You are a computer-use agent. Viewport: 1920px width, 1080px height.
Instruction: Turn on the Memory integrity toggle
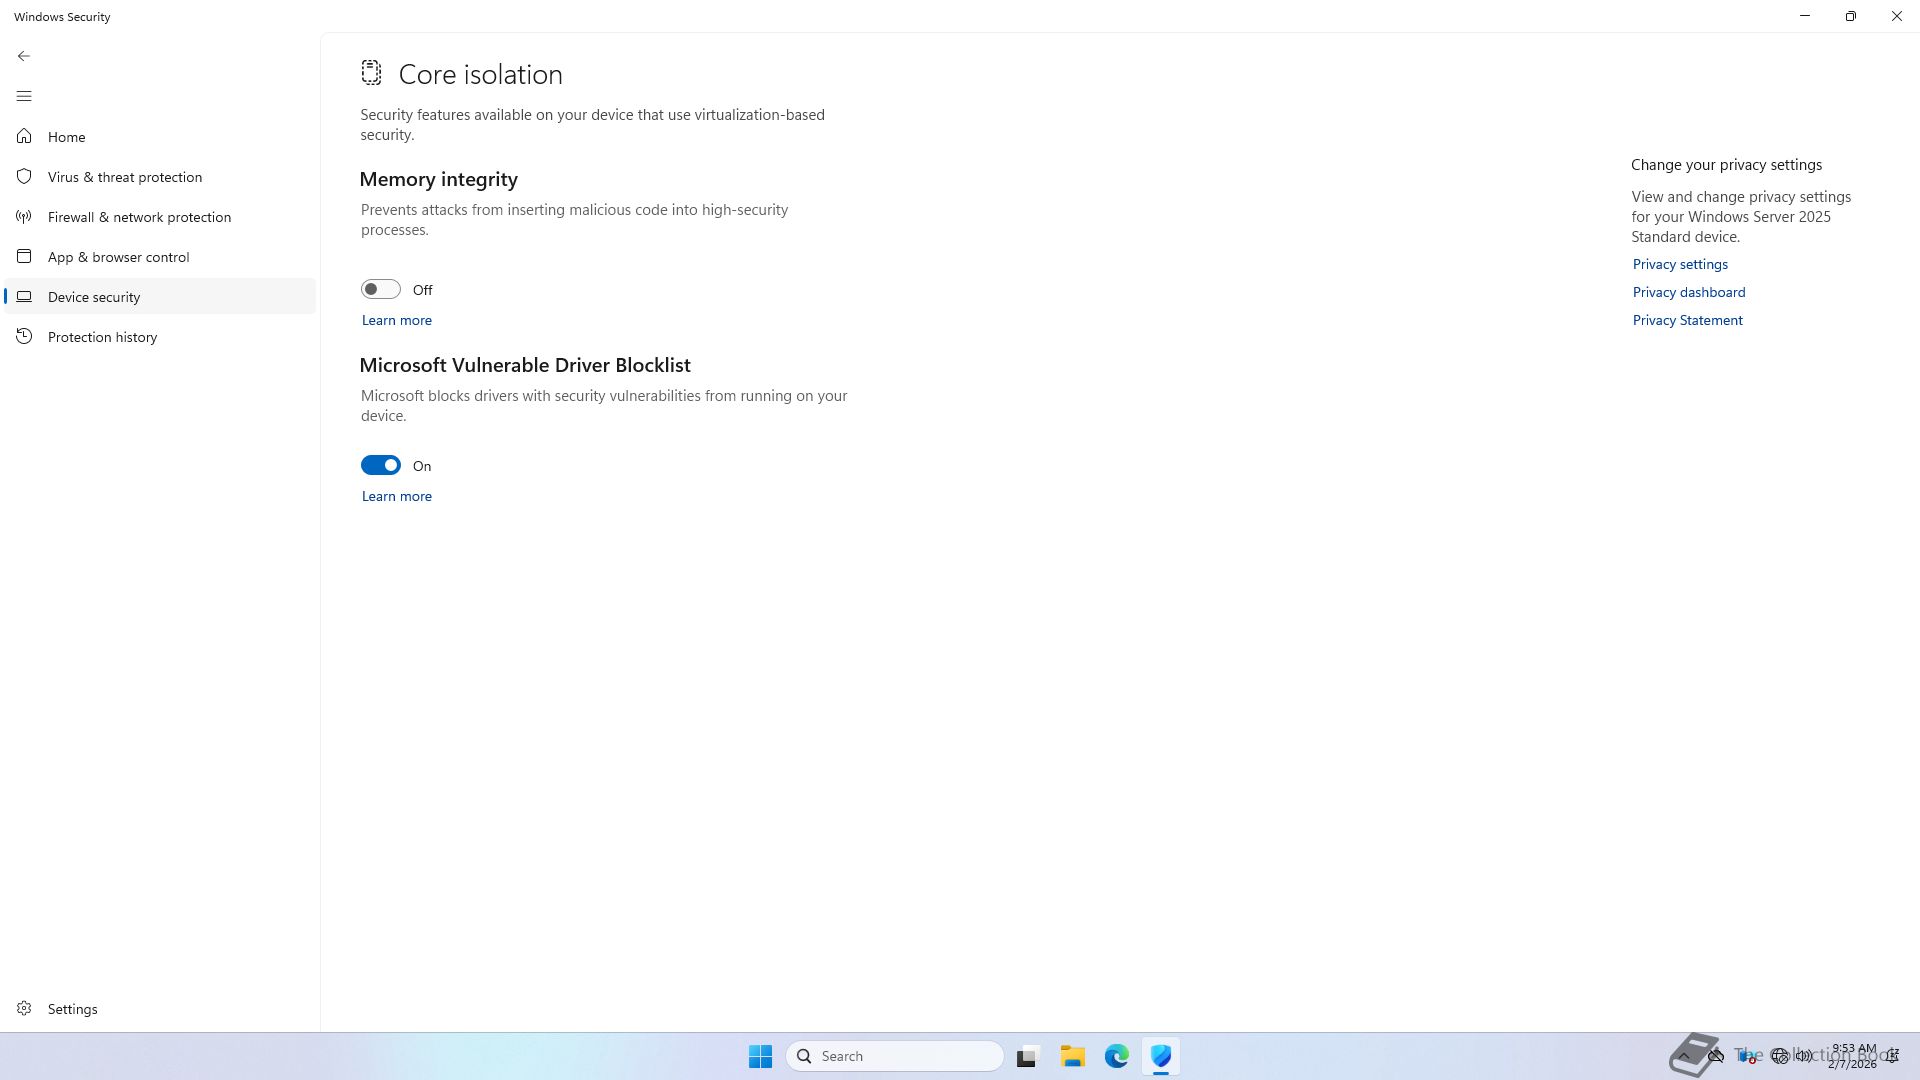(380, 289)
